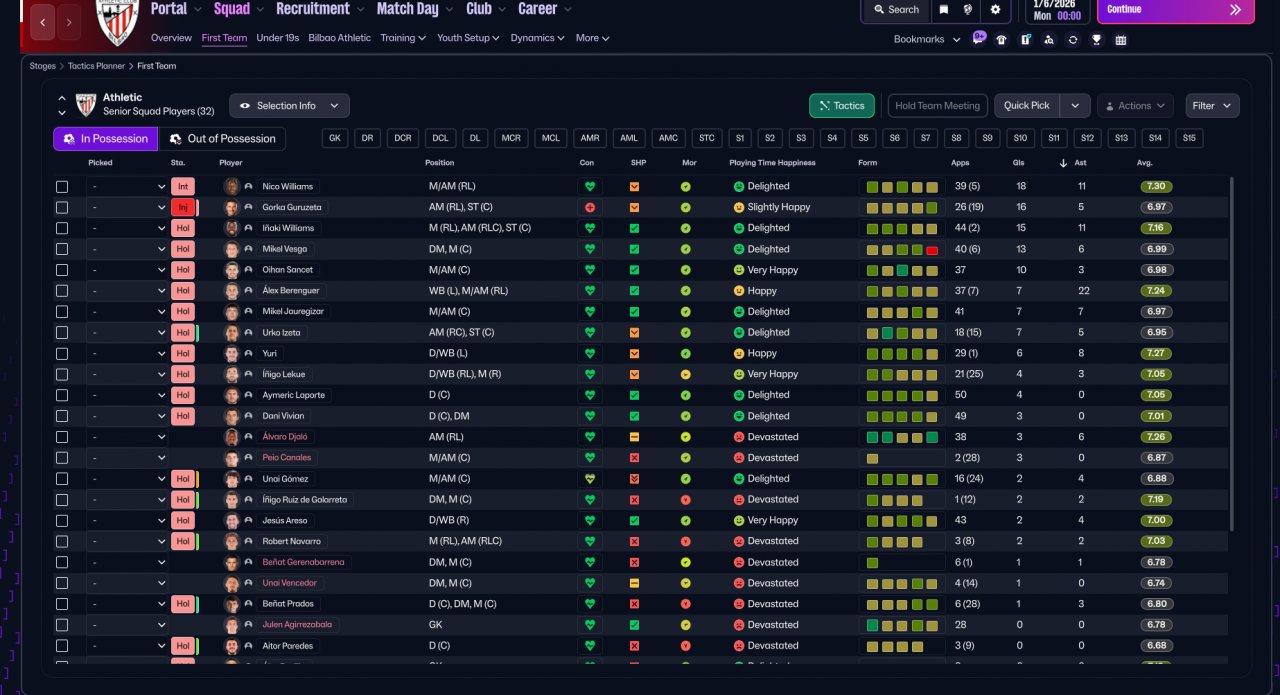Click the Continue button
The height and width of the screenshot is (695, 1280).
[x=1175, y=10]
